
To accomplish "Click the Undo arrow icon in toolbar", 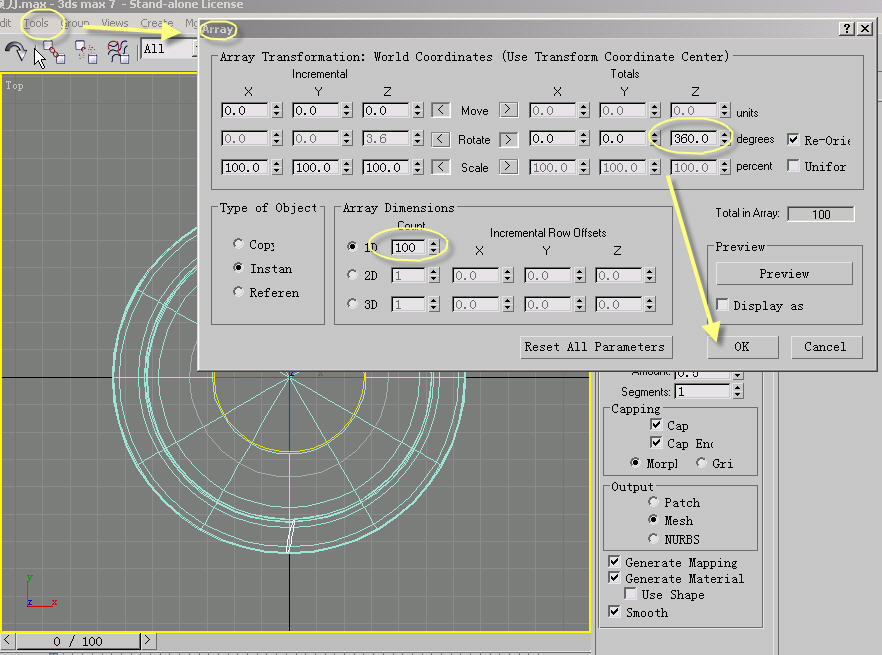I will (15, 51).
